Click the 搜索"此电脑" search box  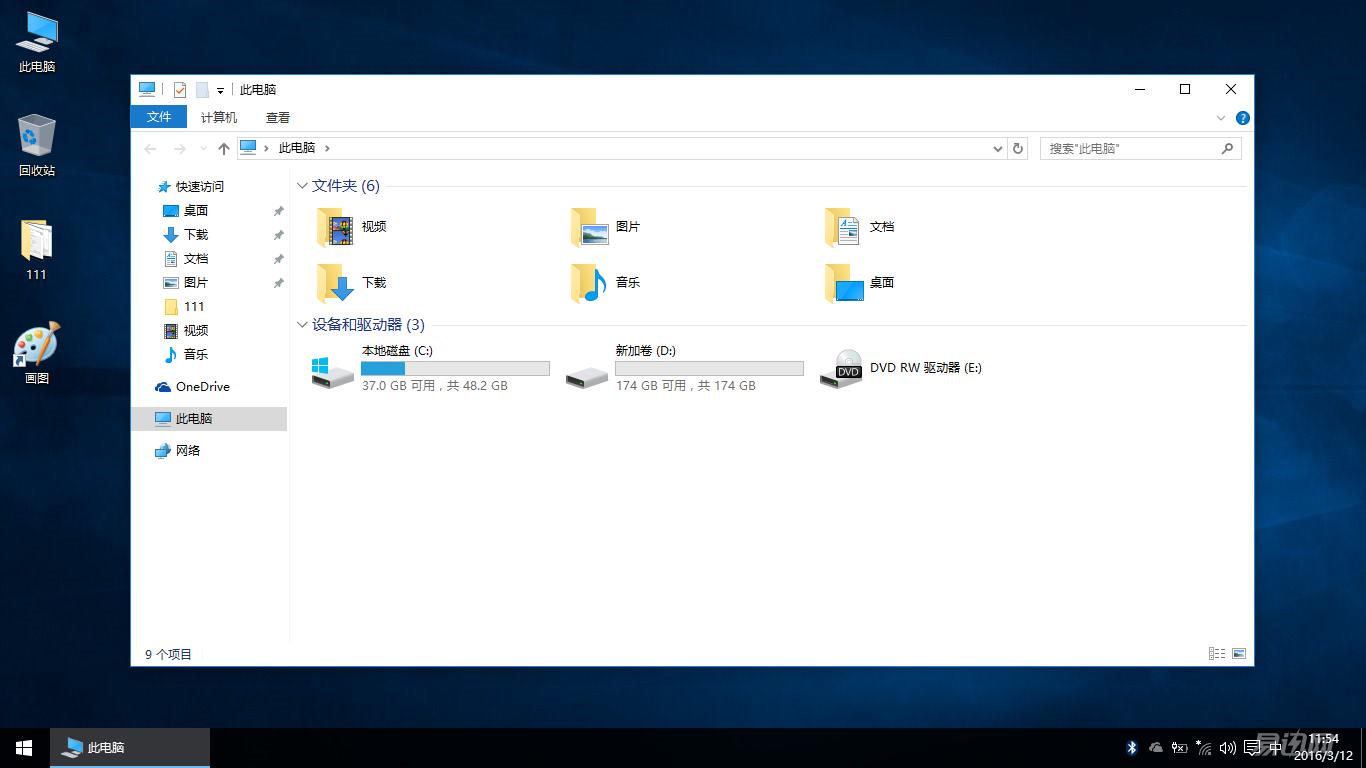pos(1130,148)
